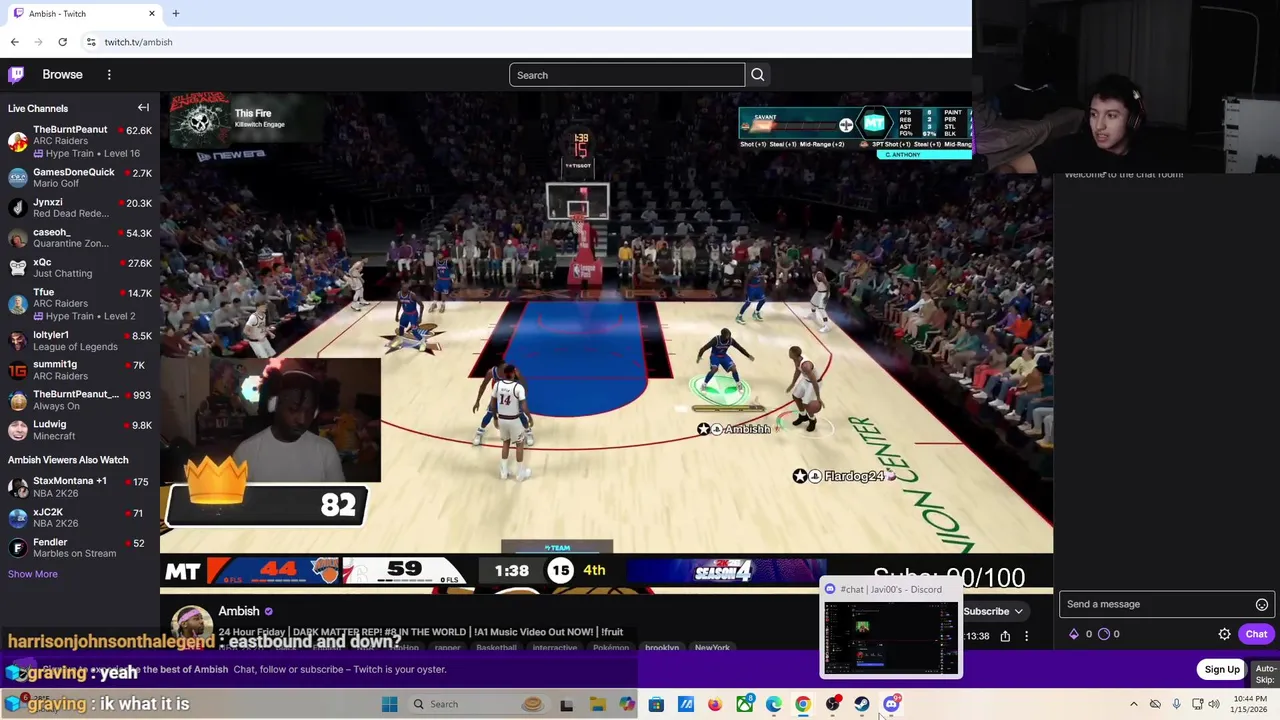Click the purple Chat button
Image resolution: width=1280 pixels, height=720 pixels.
pos(1256,634)
